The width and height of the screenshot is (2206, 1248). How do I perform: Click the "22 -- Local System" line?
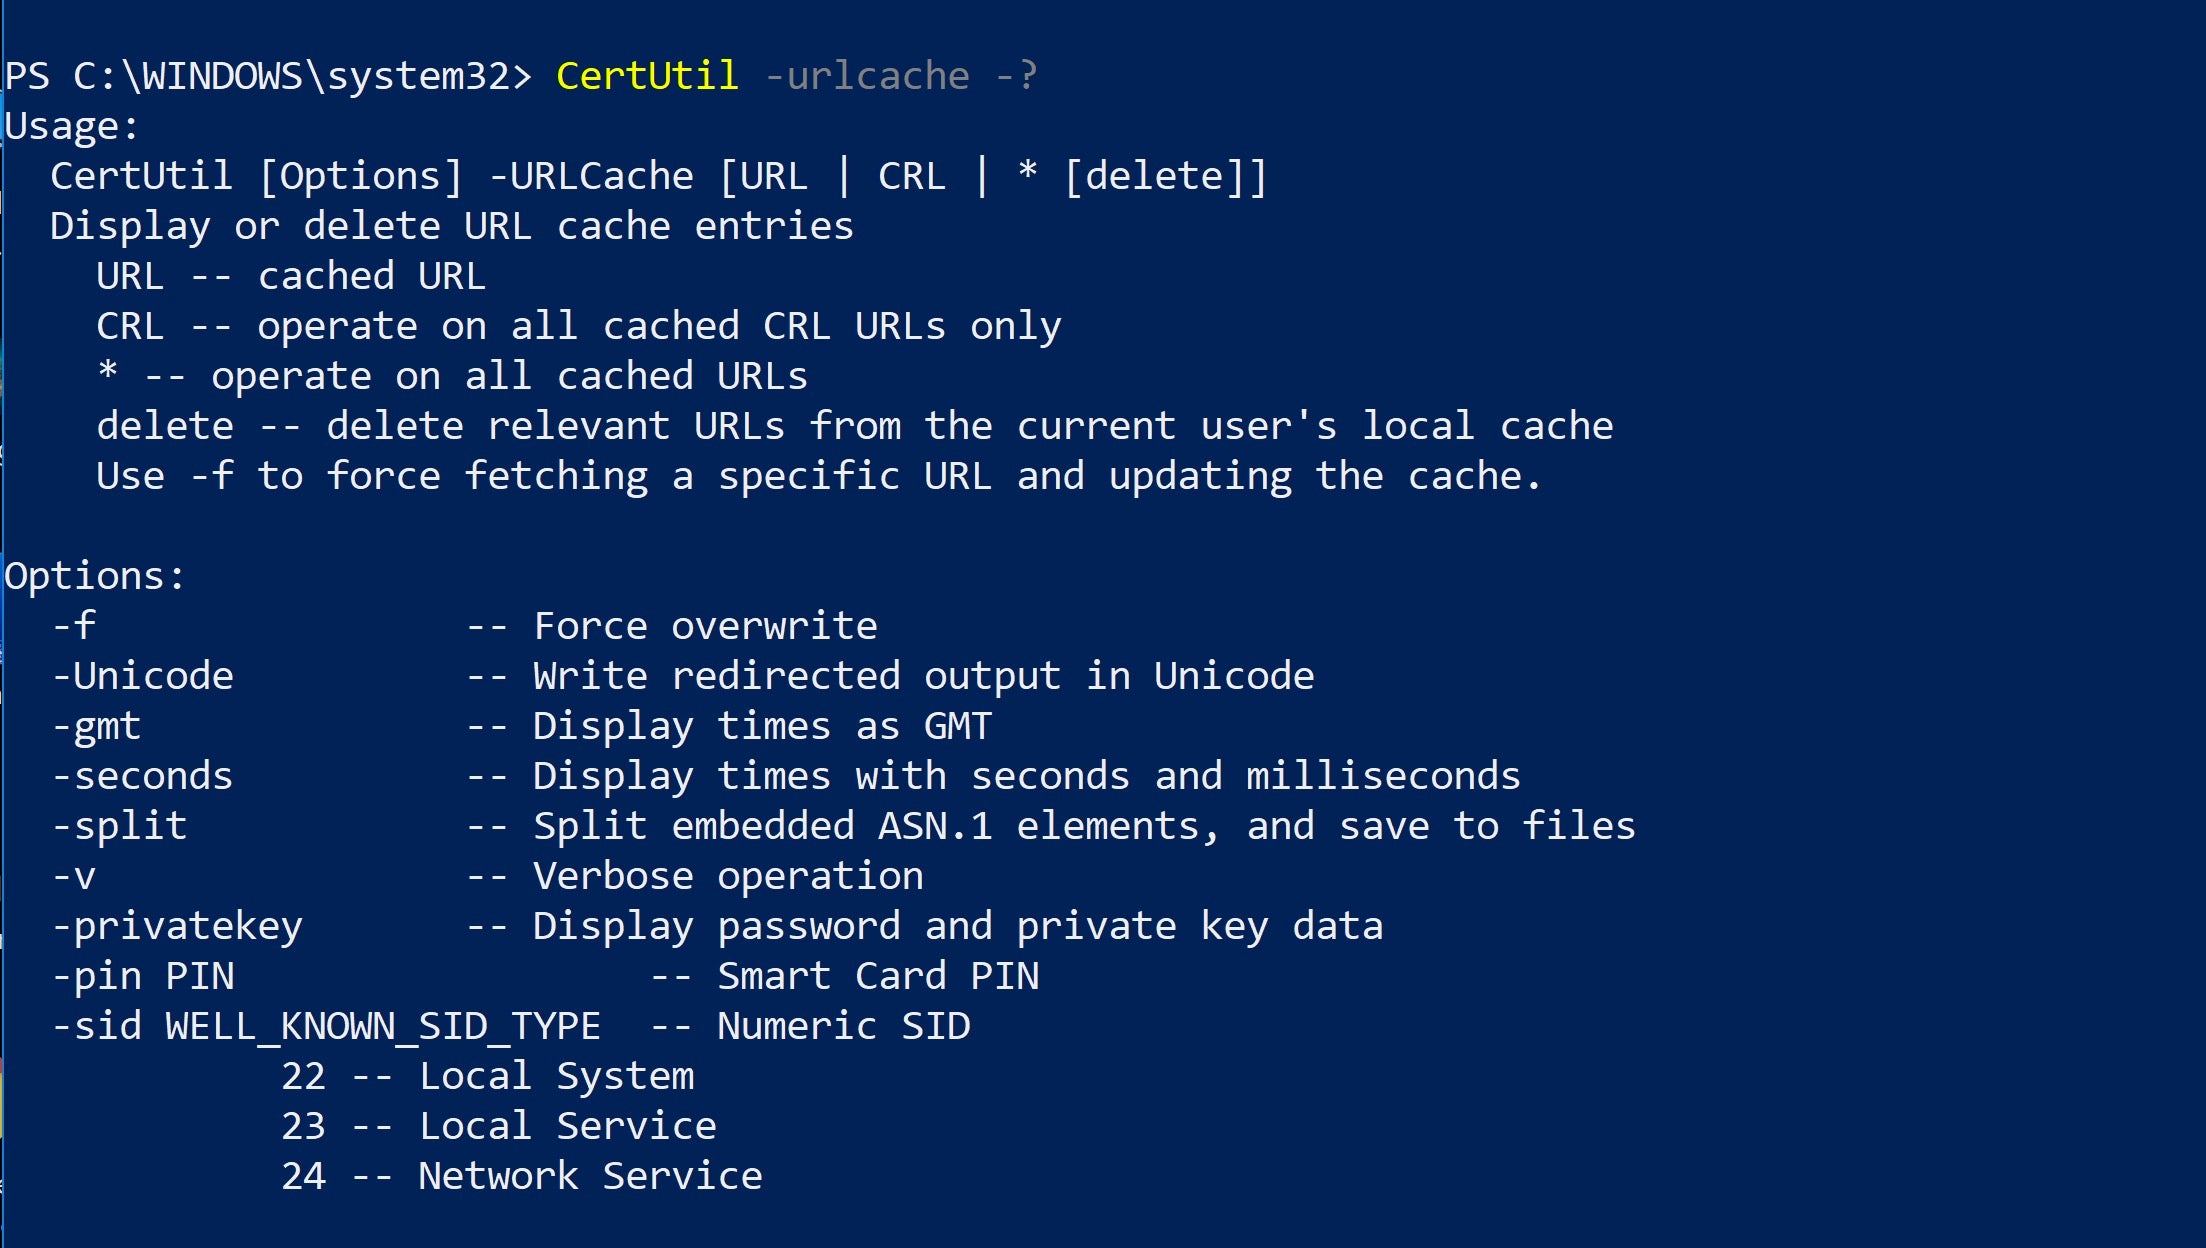tap(488, 1076)
